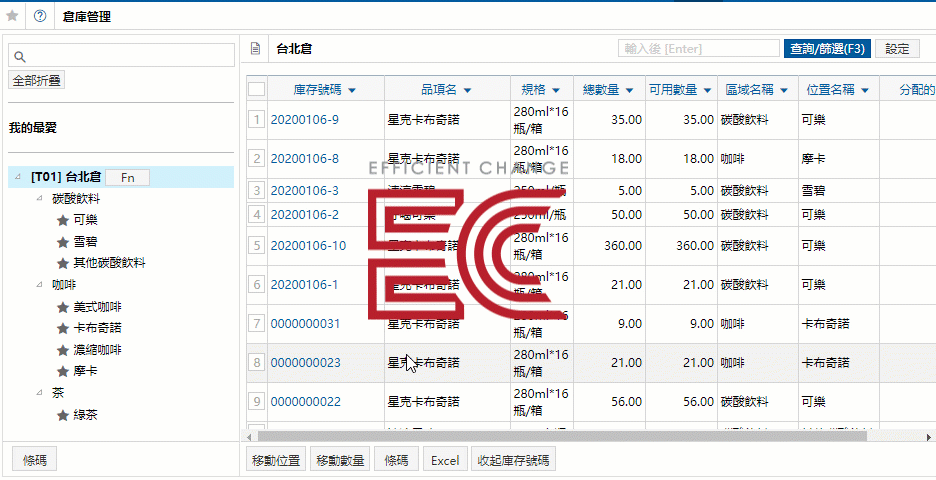Image resolution: width=936 pixels, height=480 pixels.
Task: Click the horizontal scrollbar thumb under the table
Action: 560,436
